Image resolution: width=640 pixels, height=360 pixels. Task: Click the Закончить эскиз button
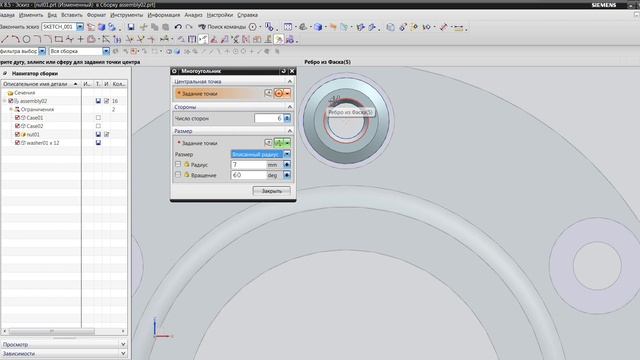click(19, 27)
